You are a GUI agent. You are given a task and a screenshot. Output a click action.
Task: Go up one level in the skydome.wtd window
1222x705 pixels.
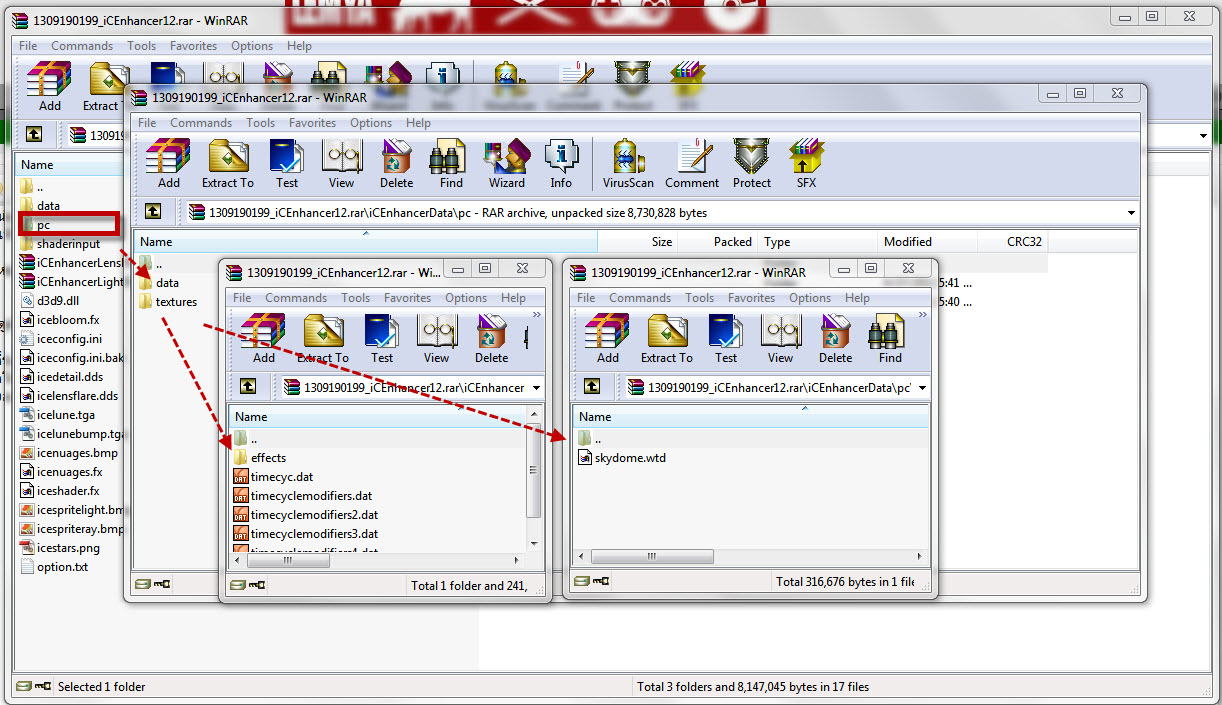(592, 387)
